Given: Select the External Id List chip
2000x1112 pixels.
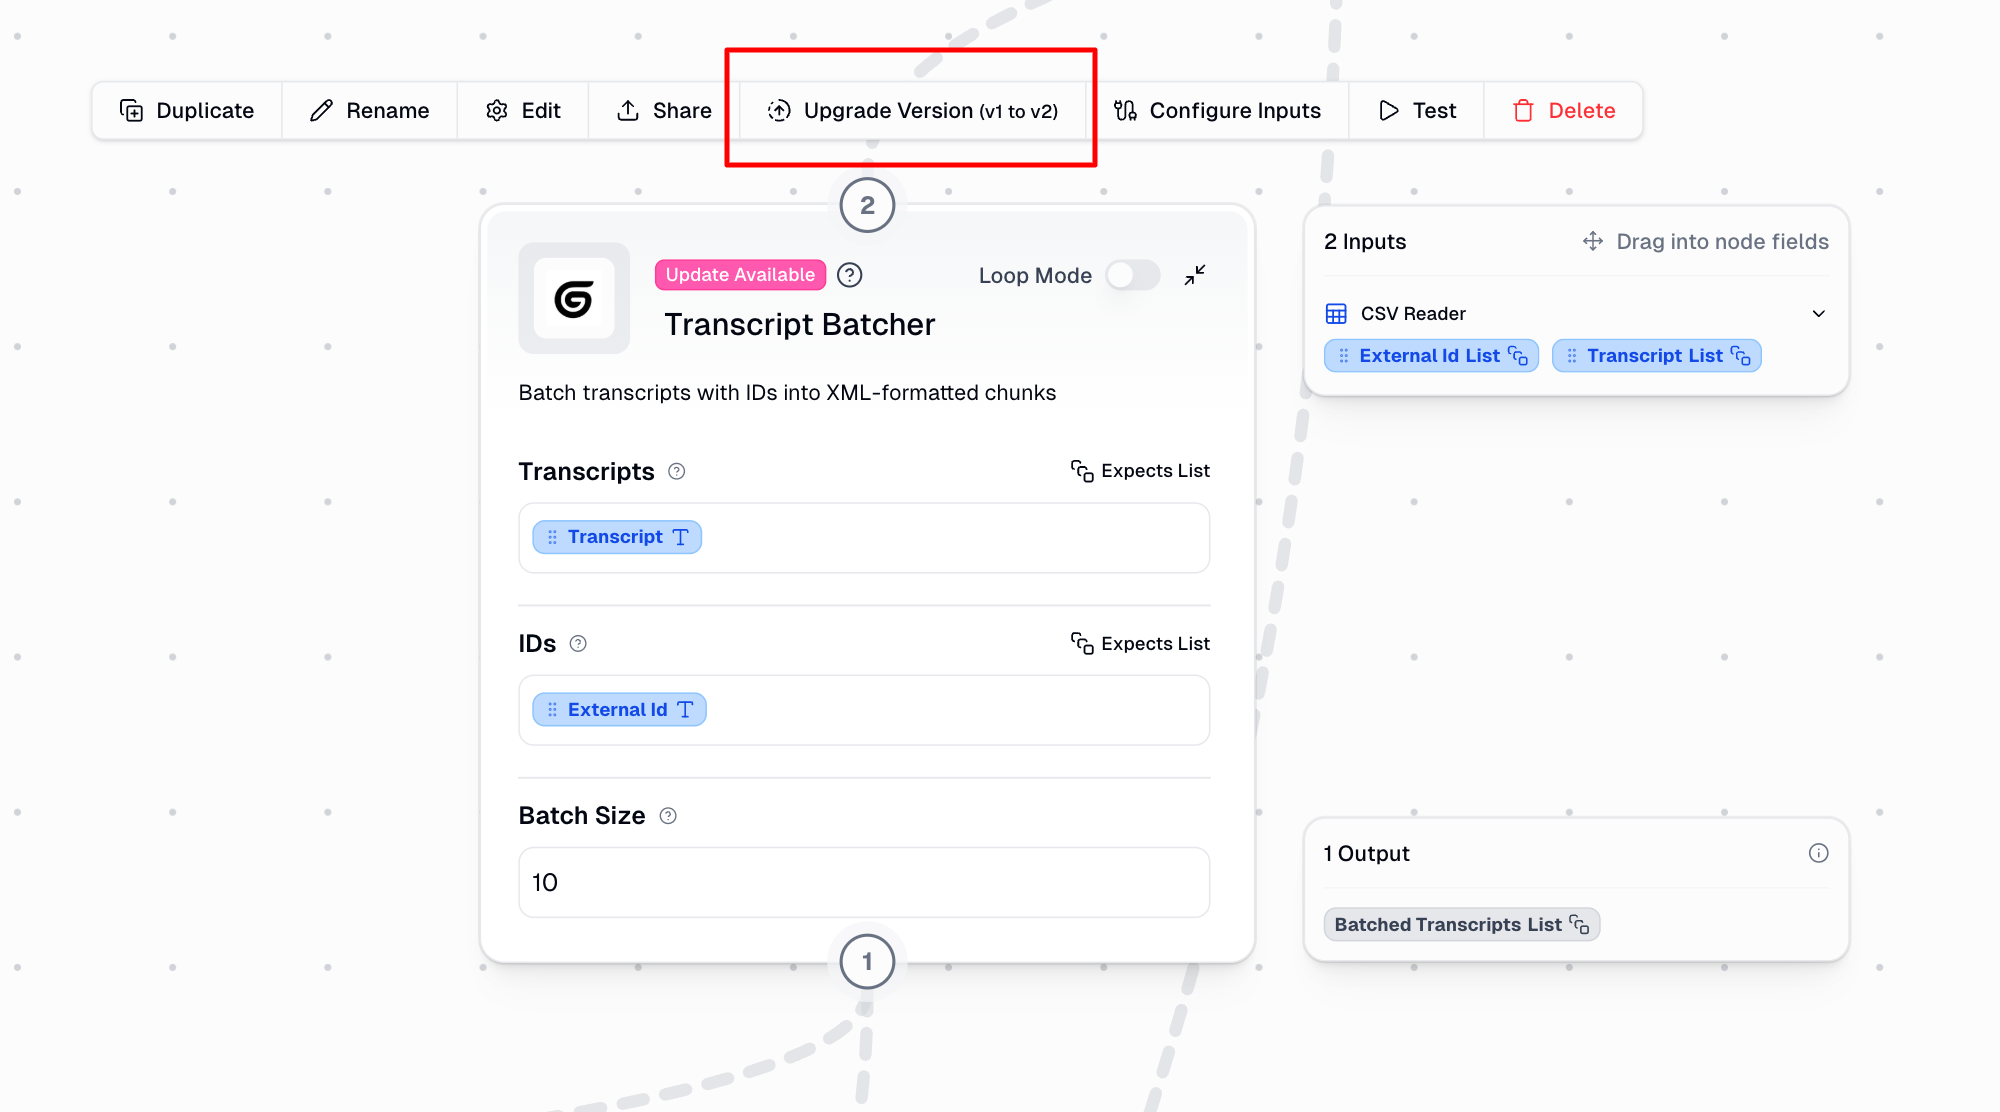Looking at the screenshot, I should [x=1430, y=356].
